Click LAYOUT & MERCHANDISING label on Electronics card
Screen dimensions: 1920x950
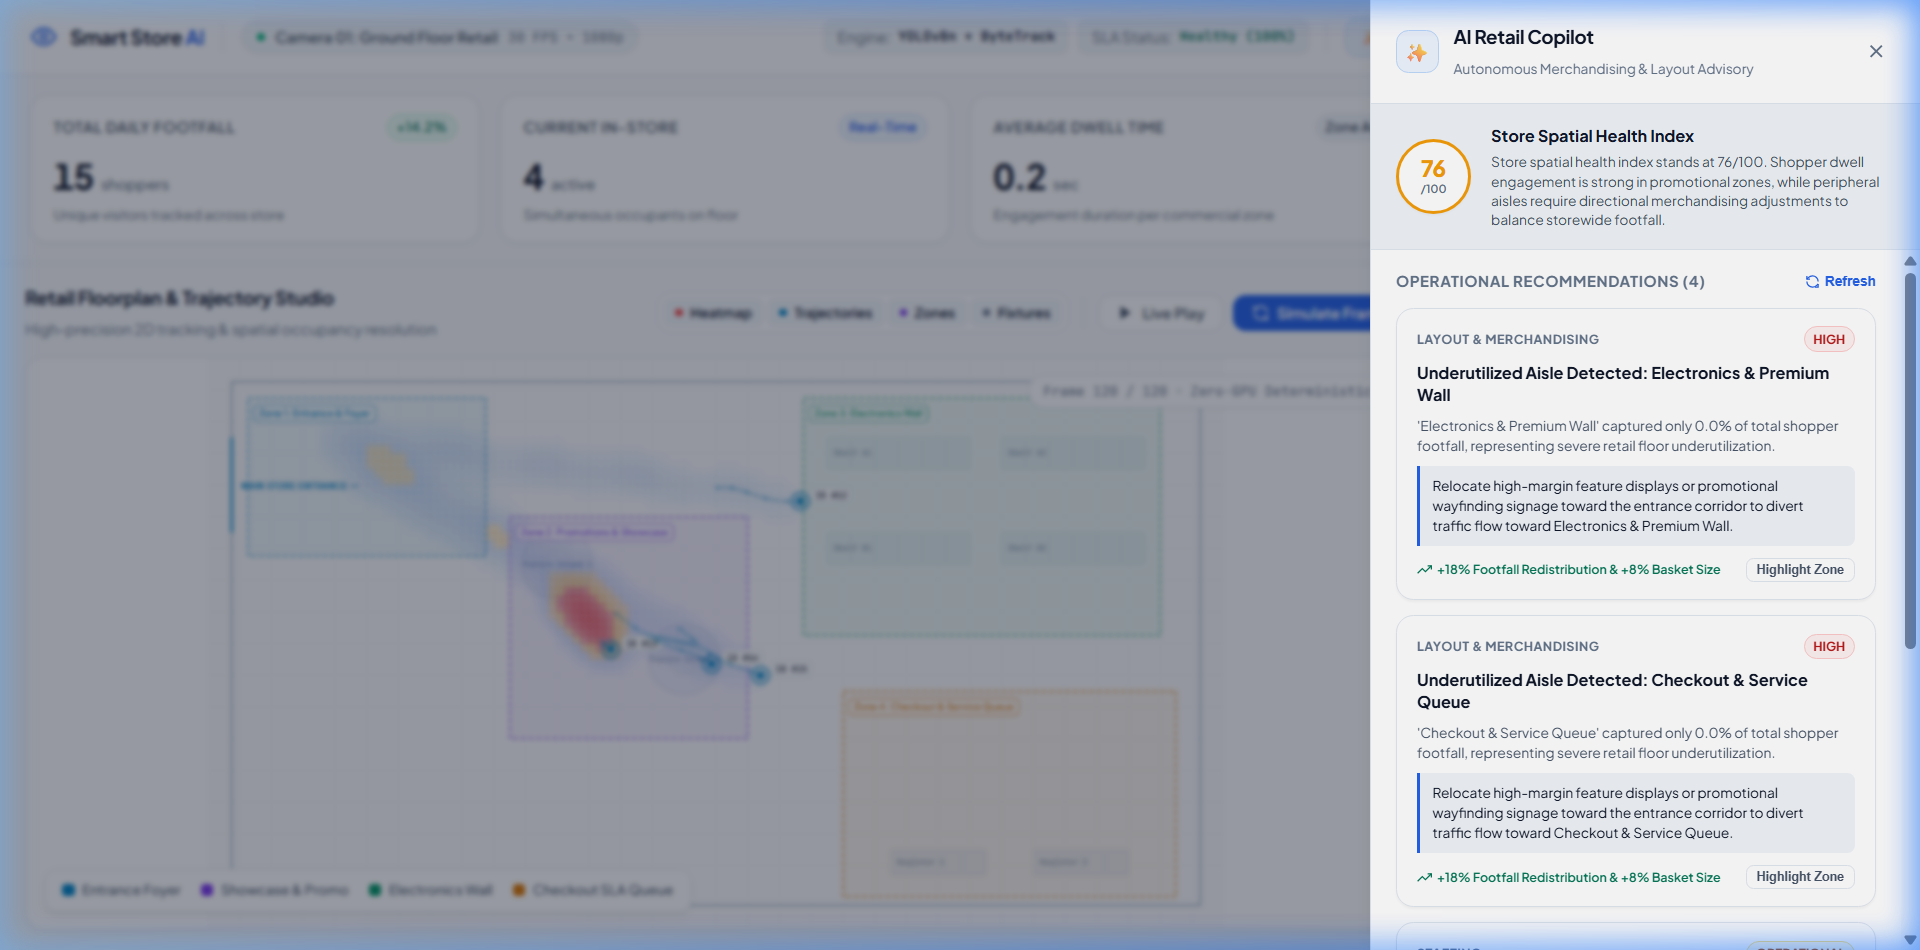[1508, 339]
